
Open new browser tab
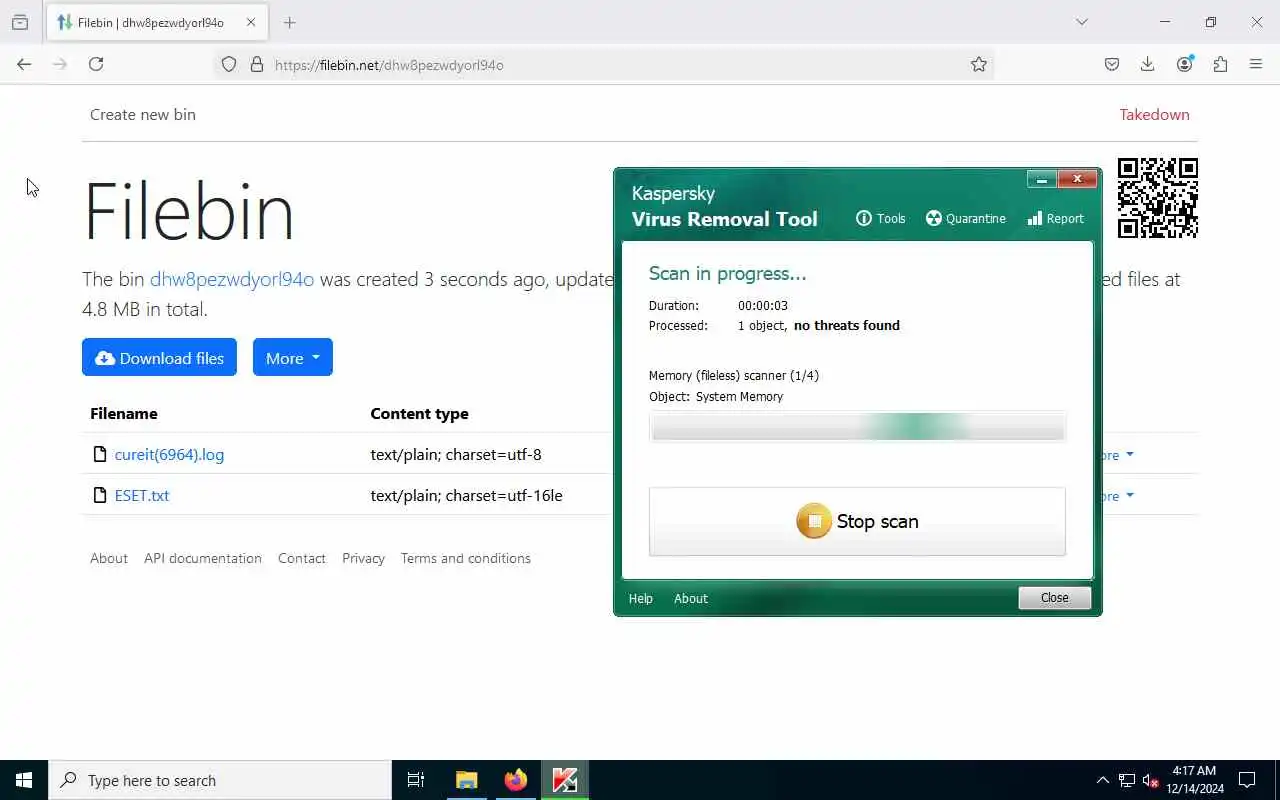click(x=290, y=22)
